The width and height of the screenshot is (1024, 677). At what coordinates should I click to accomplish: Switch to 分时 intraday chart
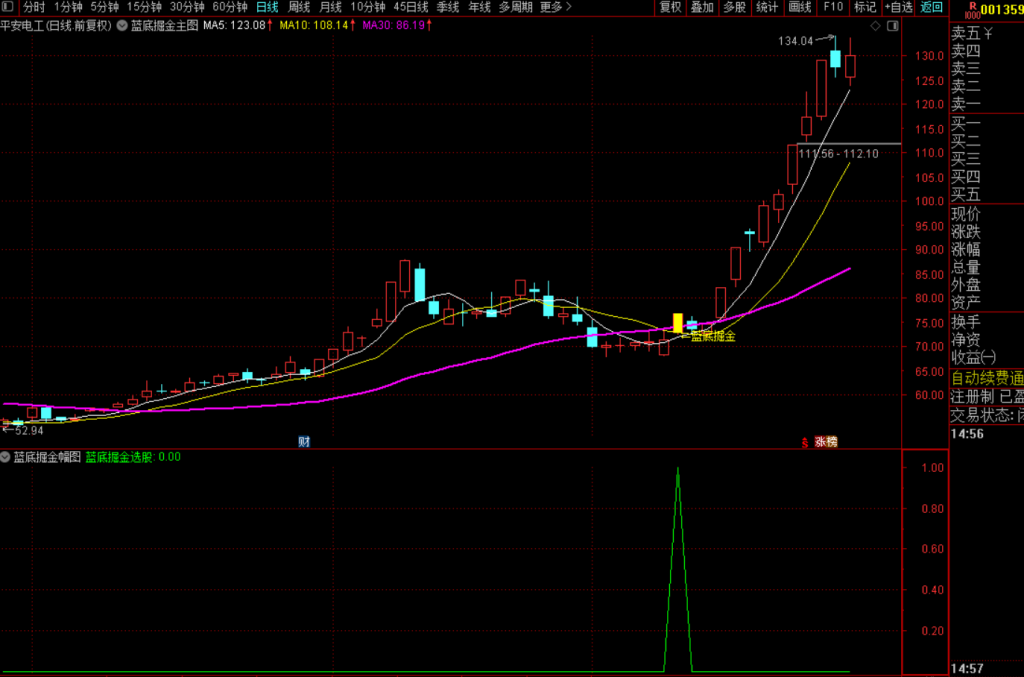coord(34,7)
